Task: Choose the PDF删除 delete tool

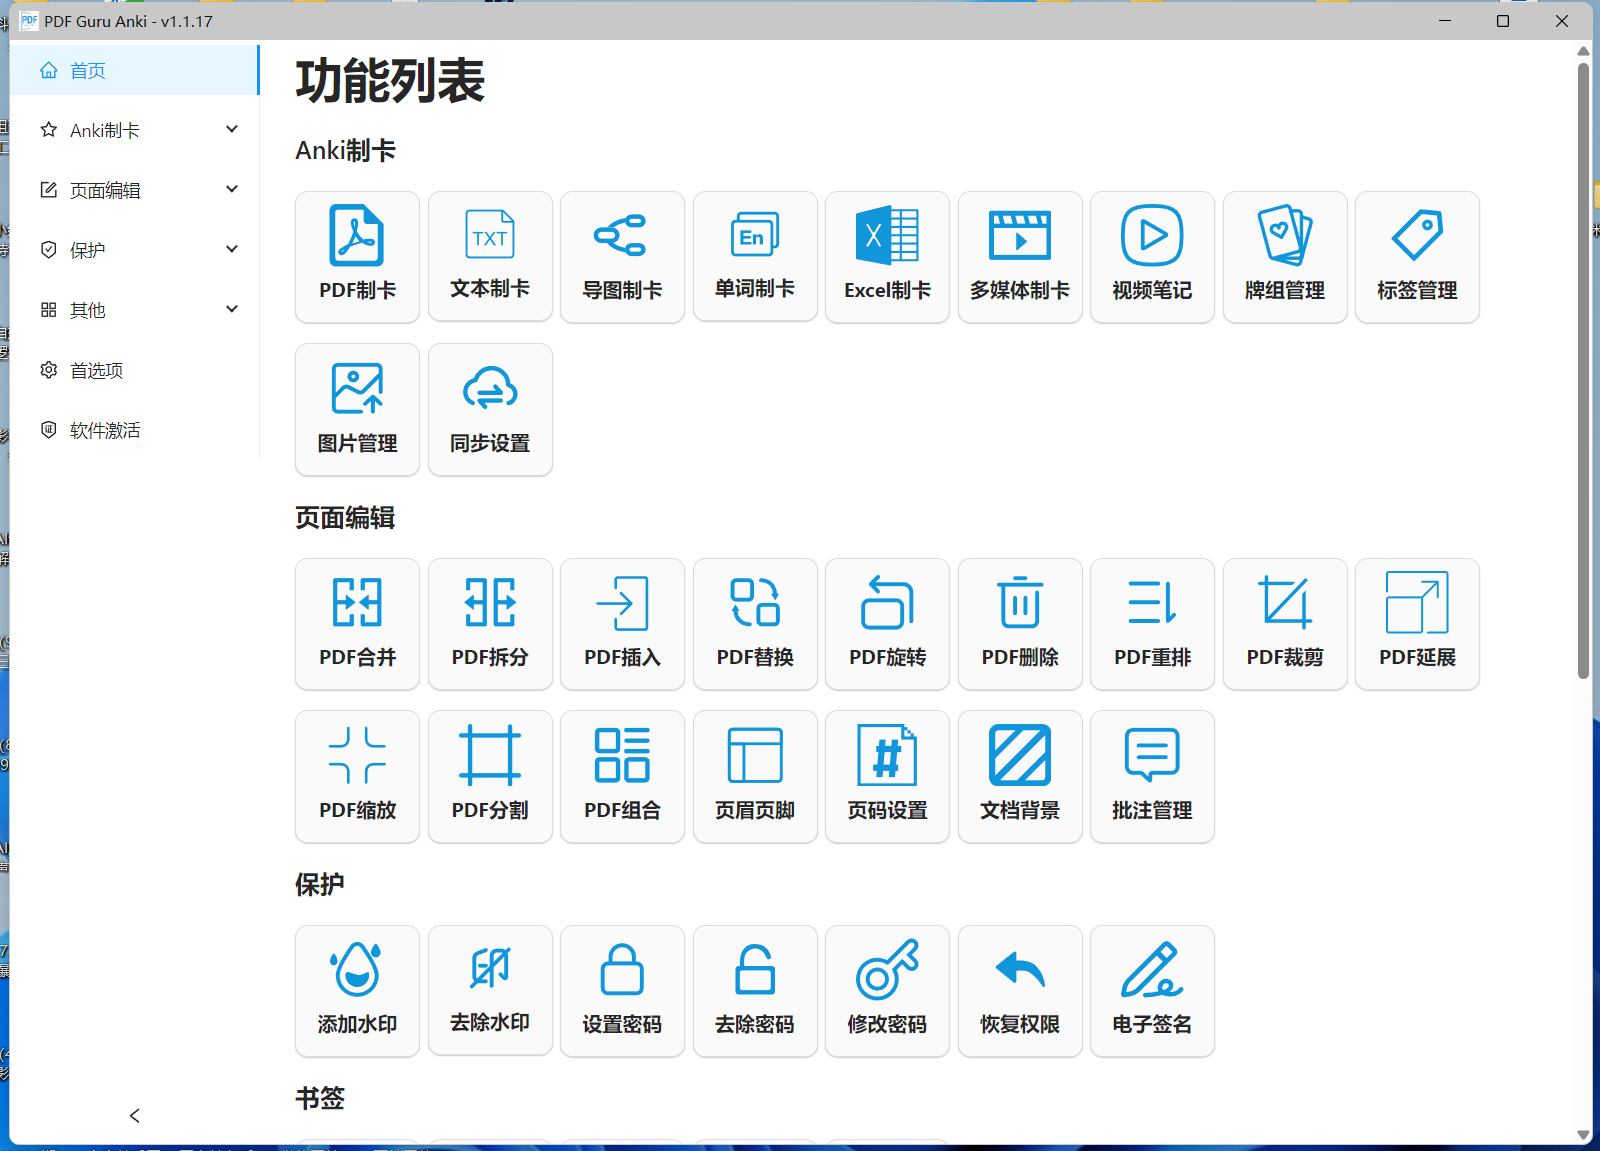Action: click(1020, 624)
